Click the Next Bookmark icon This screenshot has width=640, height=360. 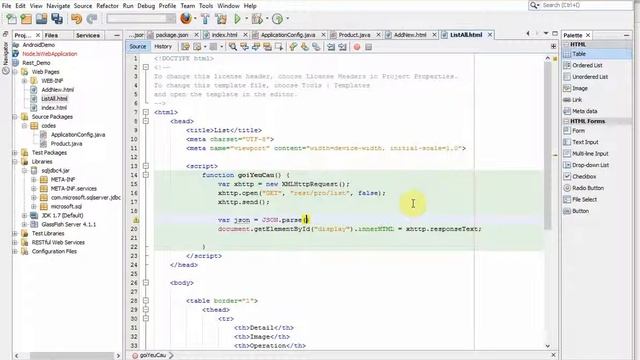coord(304,47)
